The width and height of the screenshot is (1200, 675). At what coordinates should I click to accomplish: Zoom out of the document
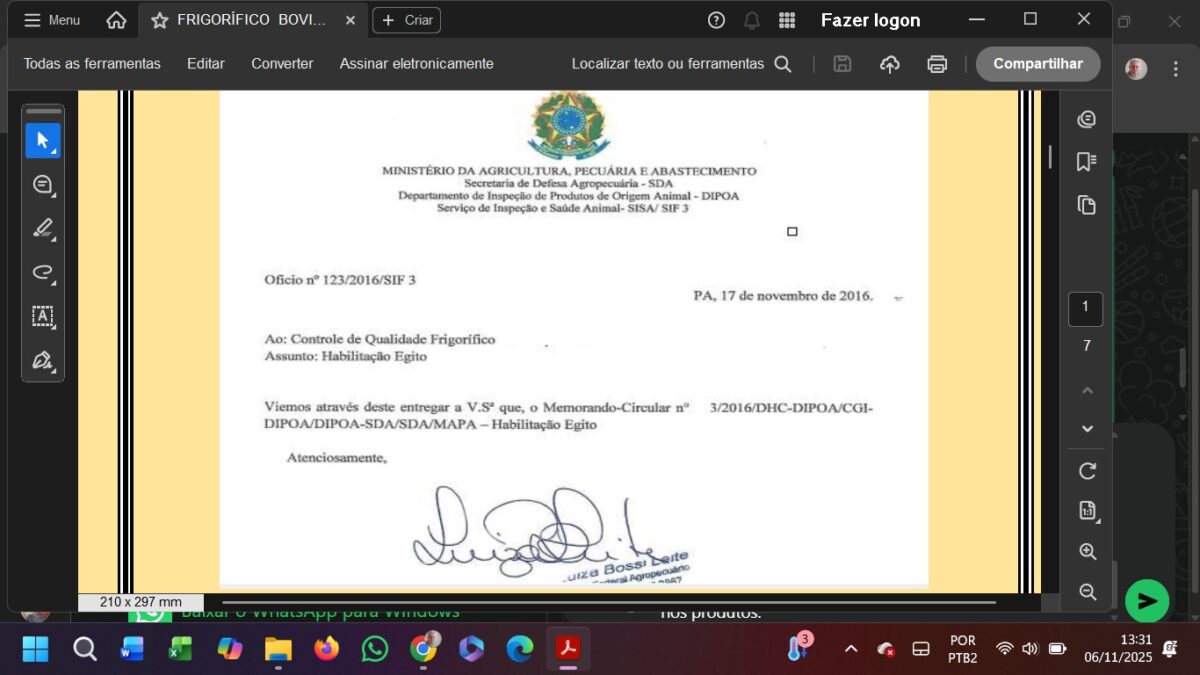1087,592
